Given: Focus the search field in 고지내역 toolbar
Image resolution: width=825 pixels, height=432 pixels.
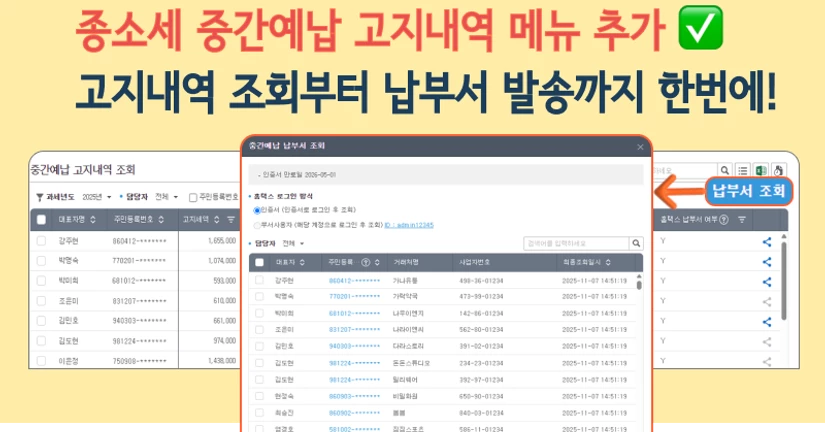Looking at the screenshot, I should pos(684,170).
